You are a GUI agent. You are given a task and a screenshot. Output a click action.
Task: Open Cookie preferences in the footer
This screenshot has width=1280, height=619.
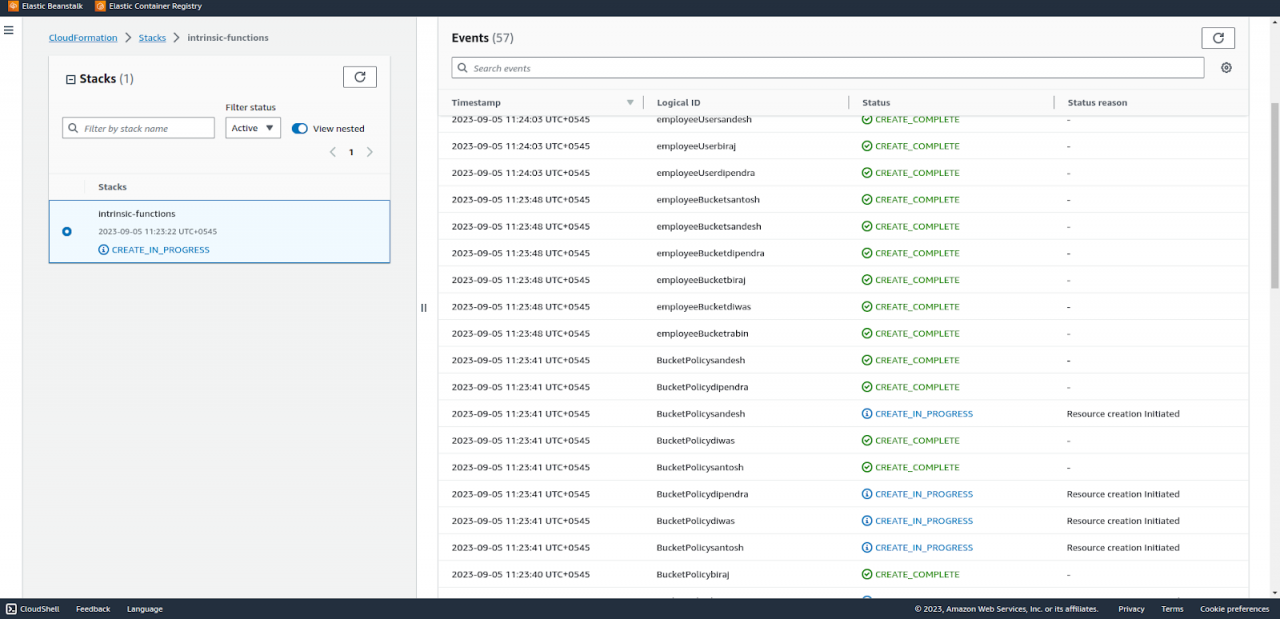coord(1234,608)
